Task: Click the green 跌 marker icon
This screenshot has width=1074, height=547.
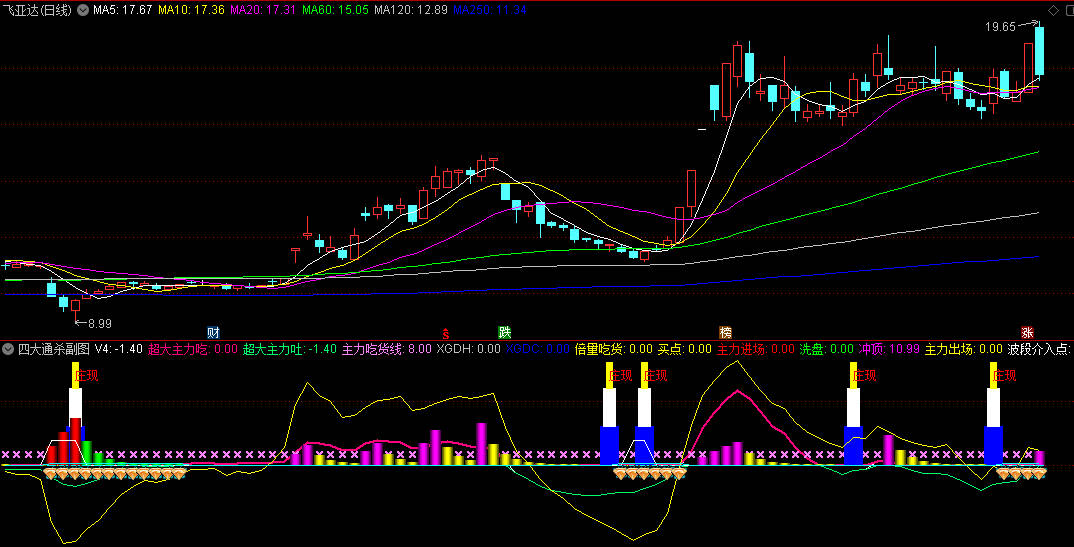Action: pos(505,333)
